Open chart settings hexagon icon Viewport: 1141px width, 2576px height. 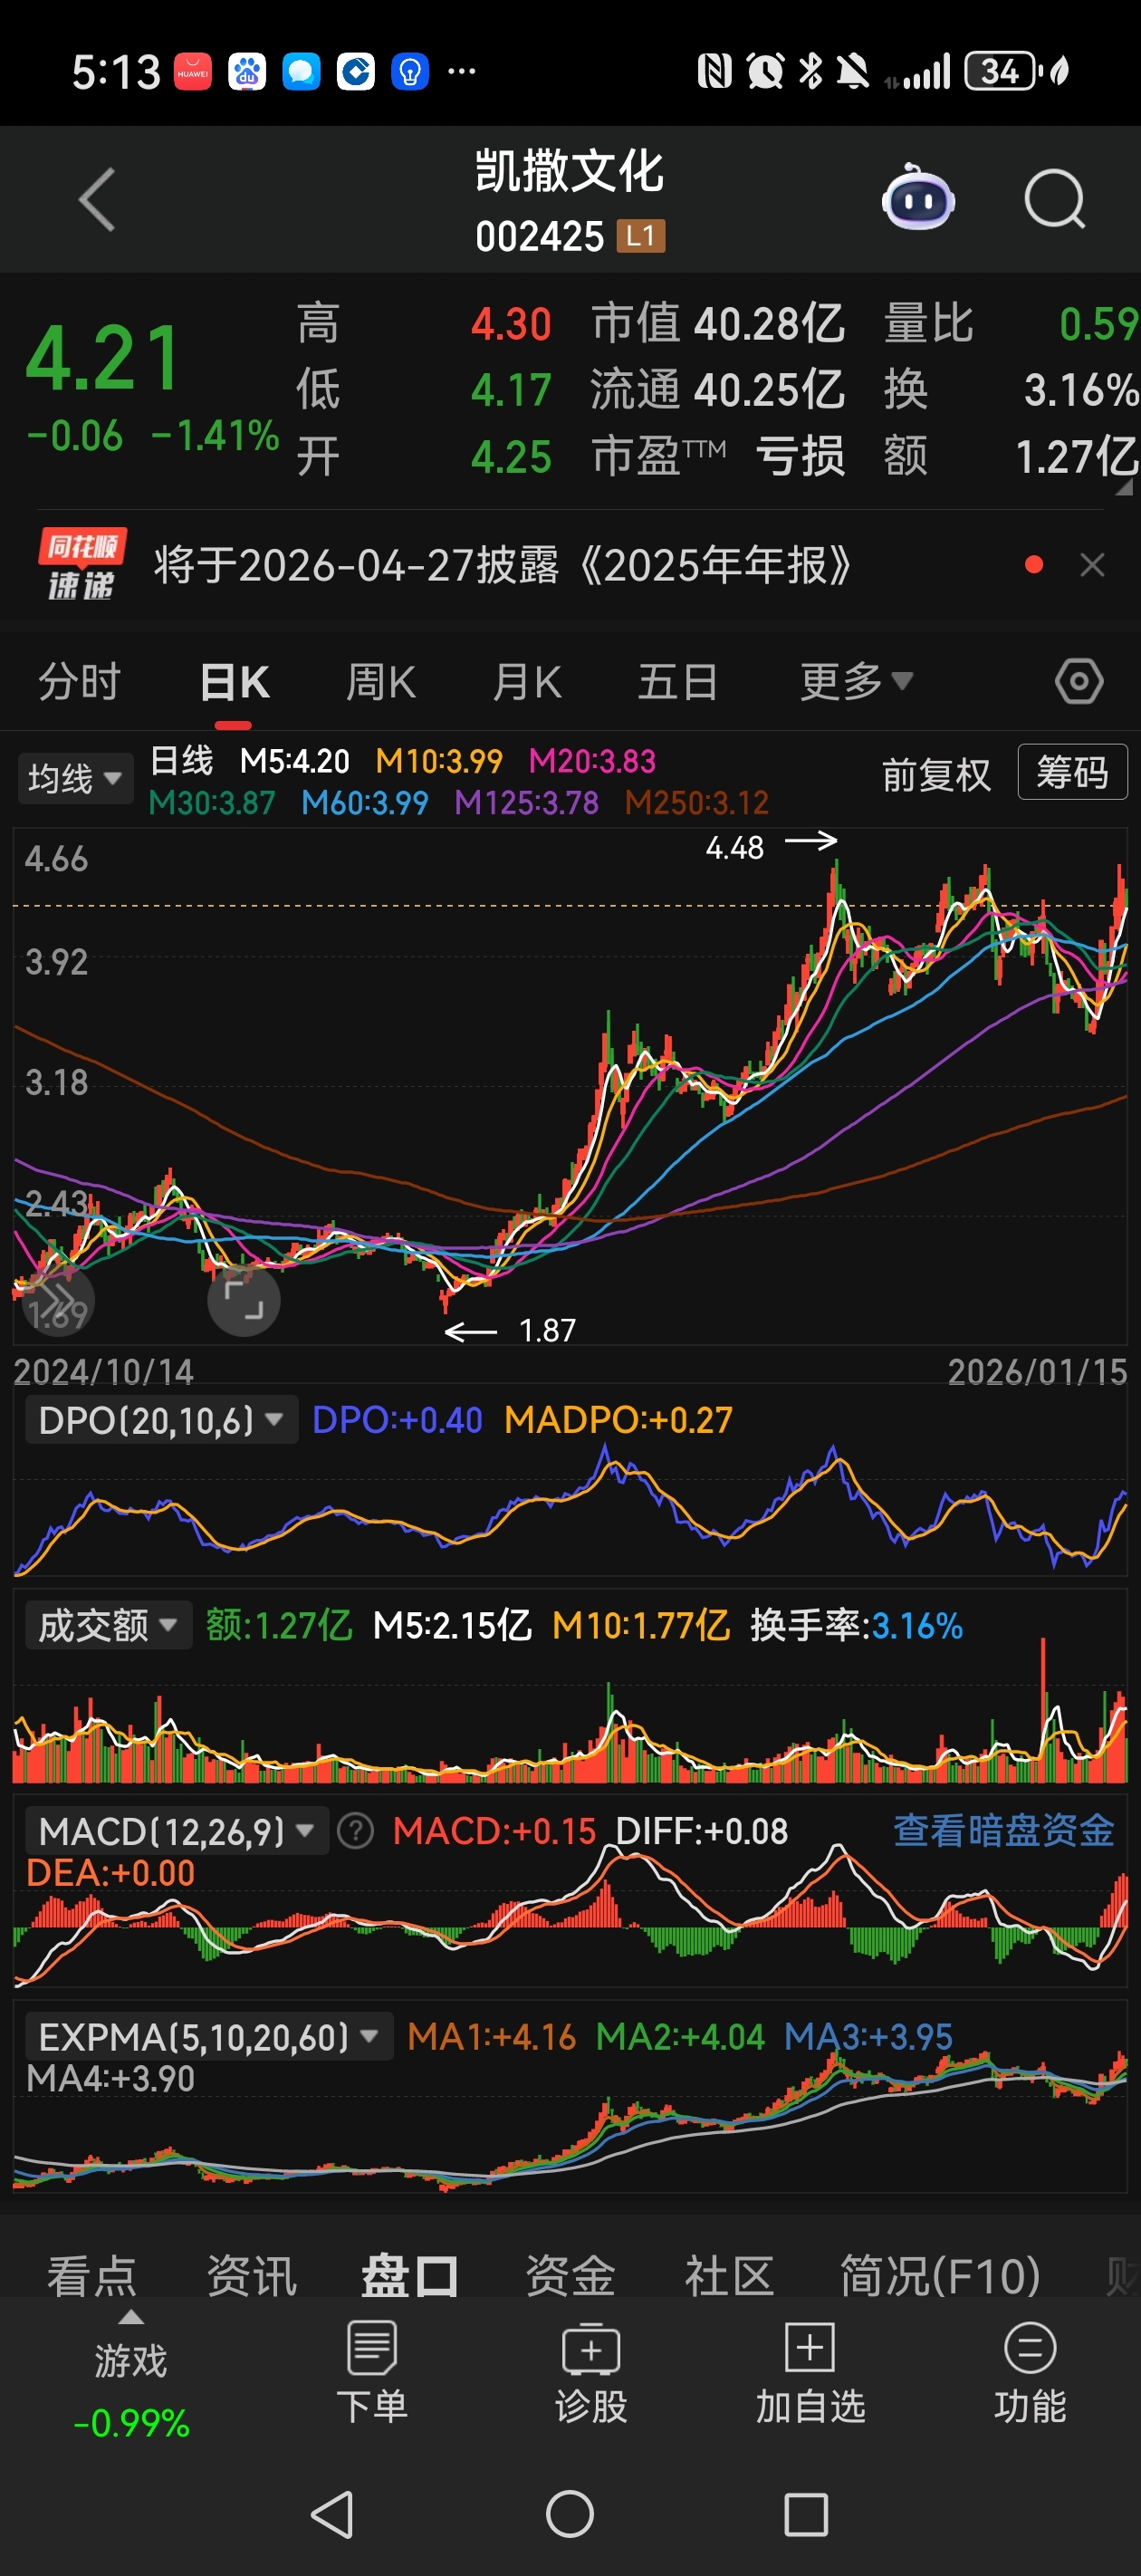tap(1079, 682)
